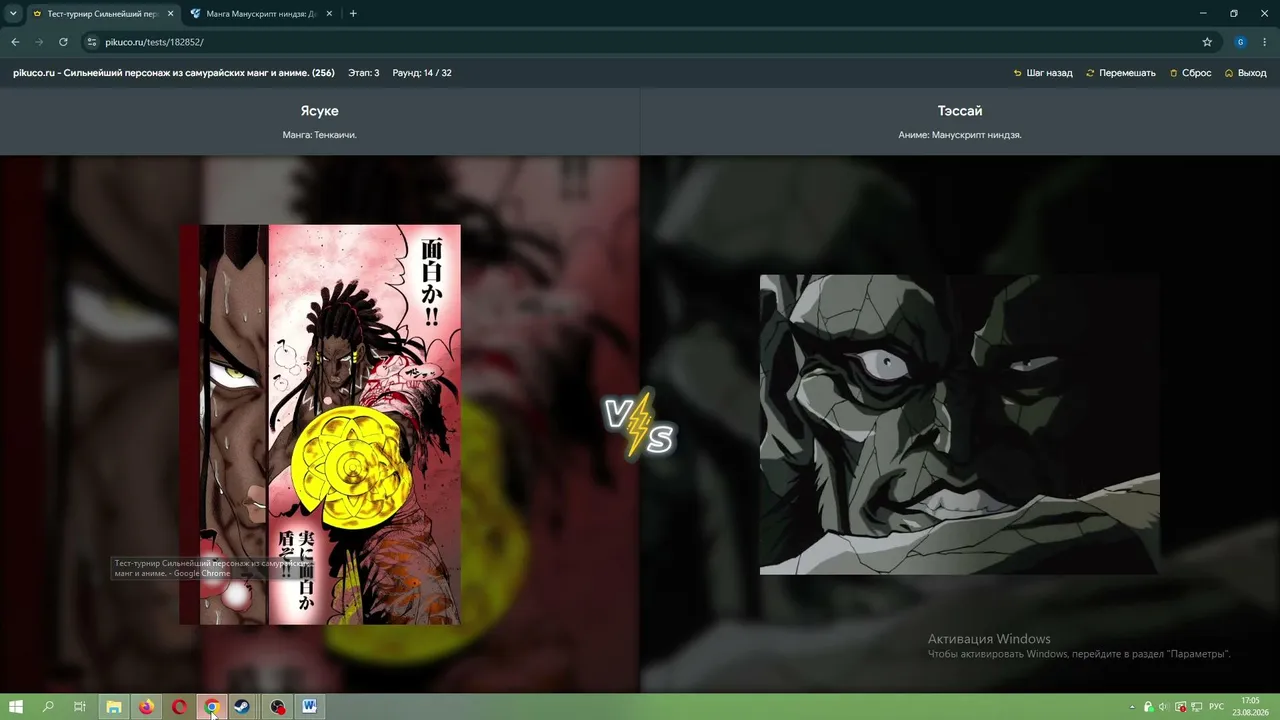
Task: Open a new browser tab
Action: point(353,14)
